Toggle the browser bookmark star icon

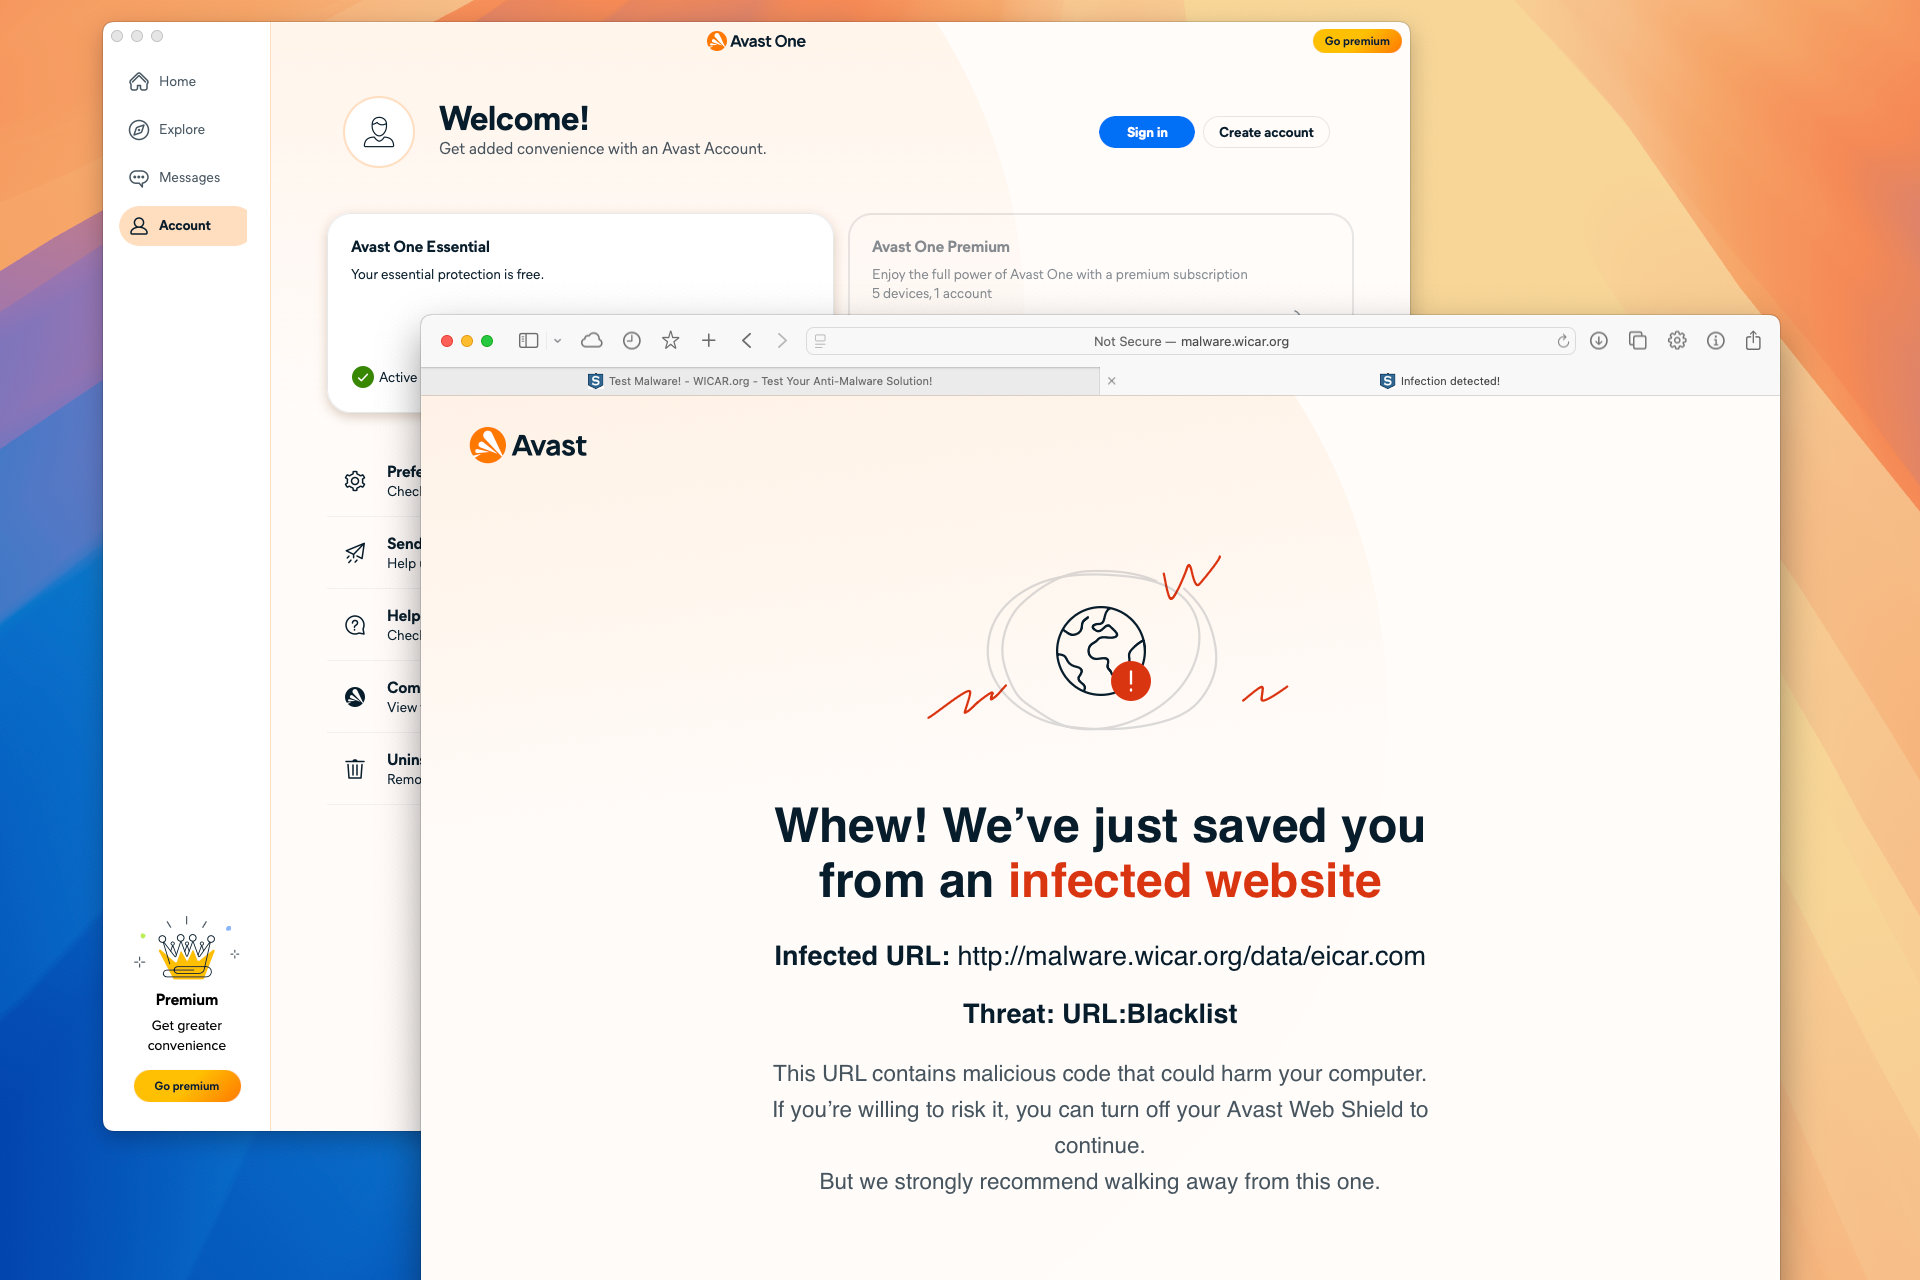[669, 340]
